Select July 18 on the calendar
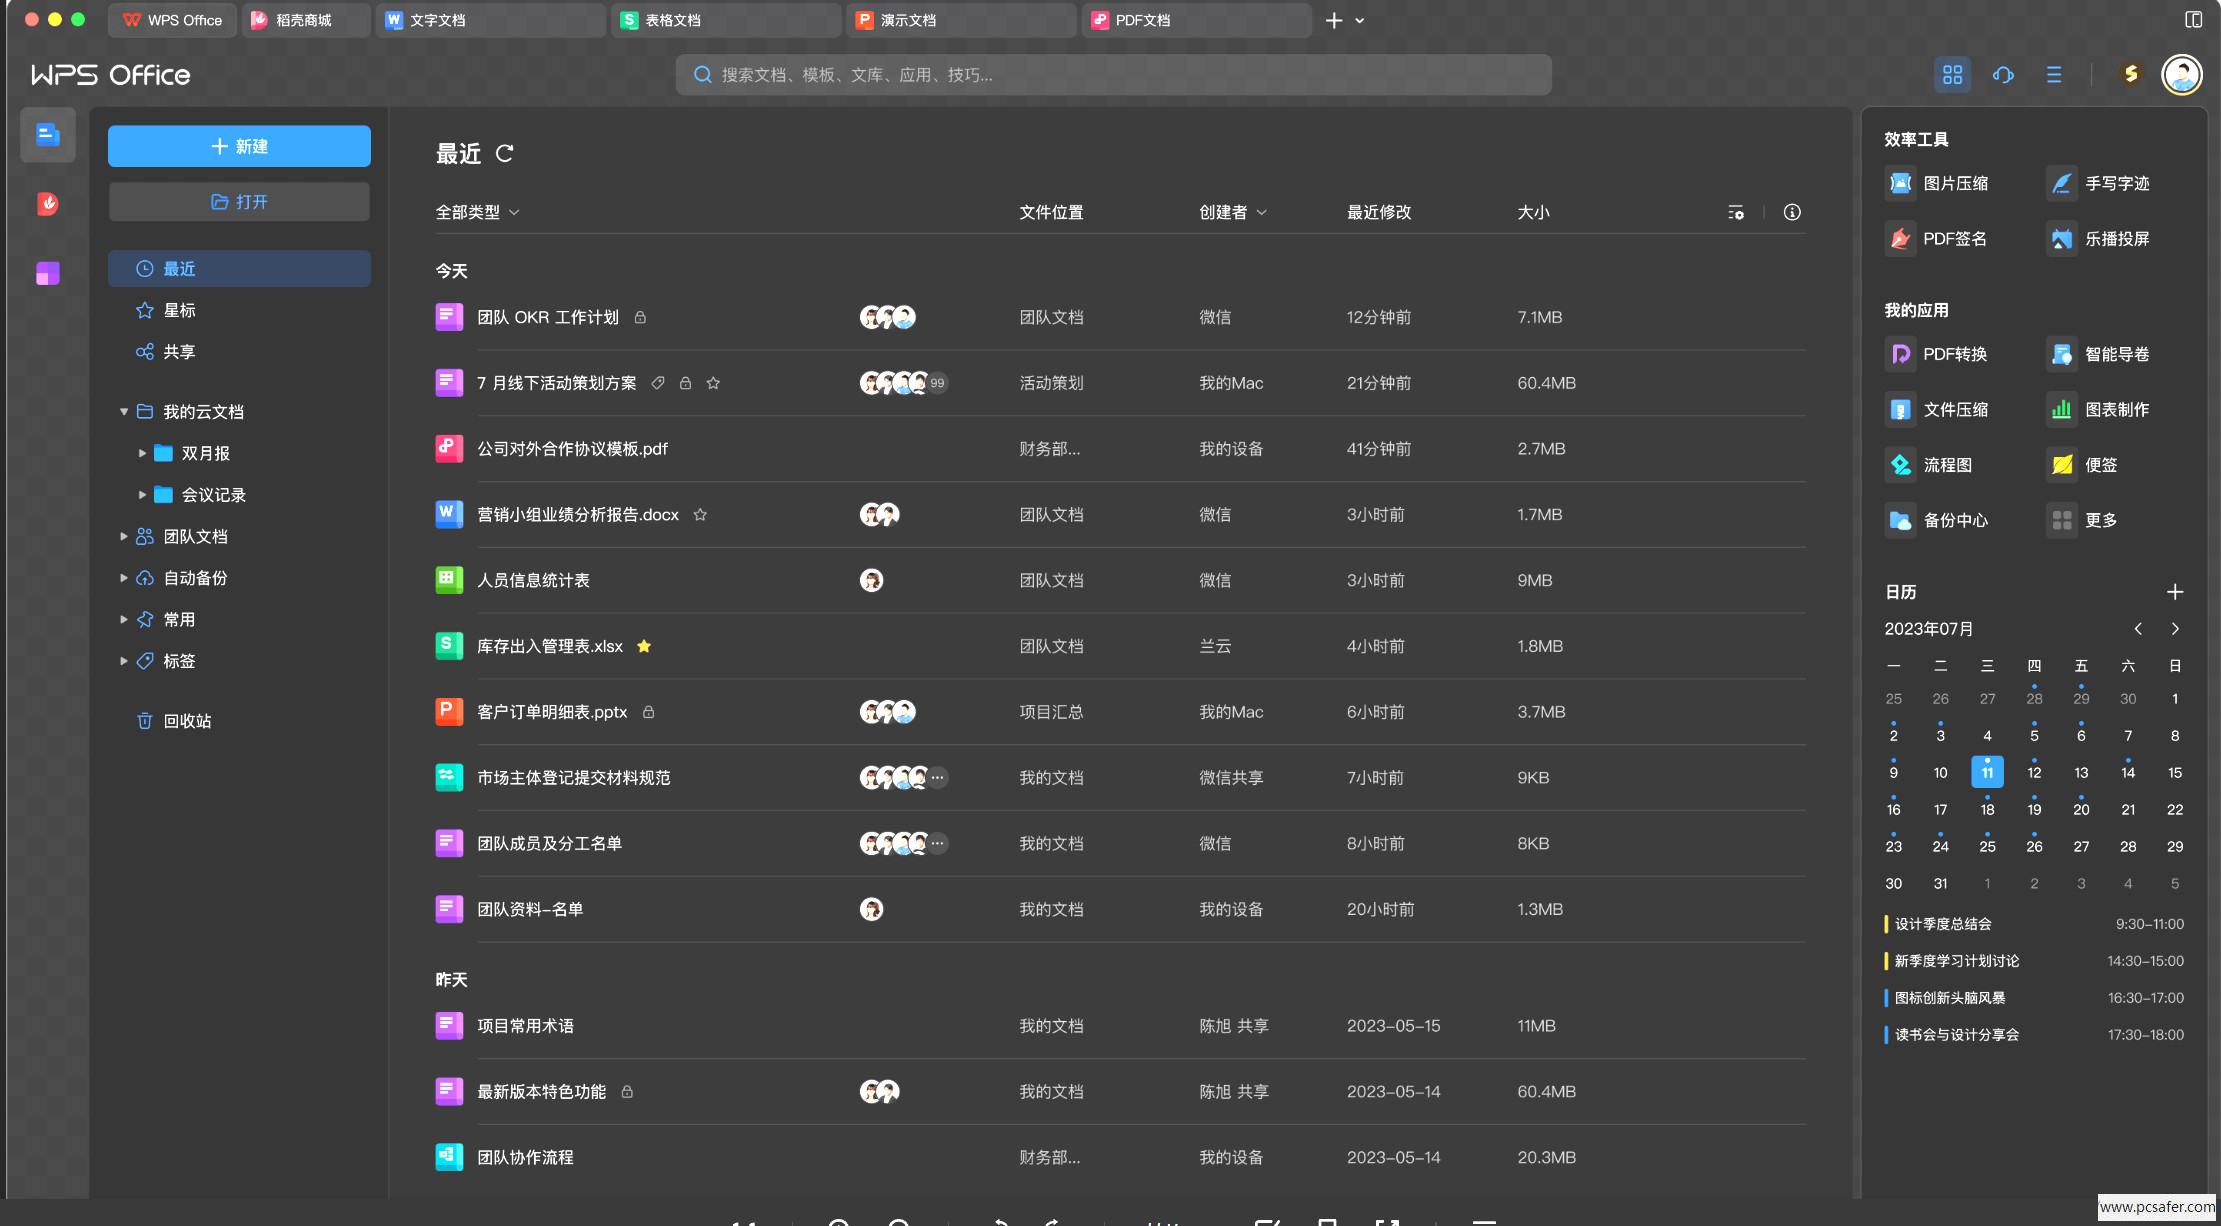This screenshot has width=2221, height=1226. (1987, 809)
